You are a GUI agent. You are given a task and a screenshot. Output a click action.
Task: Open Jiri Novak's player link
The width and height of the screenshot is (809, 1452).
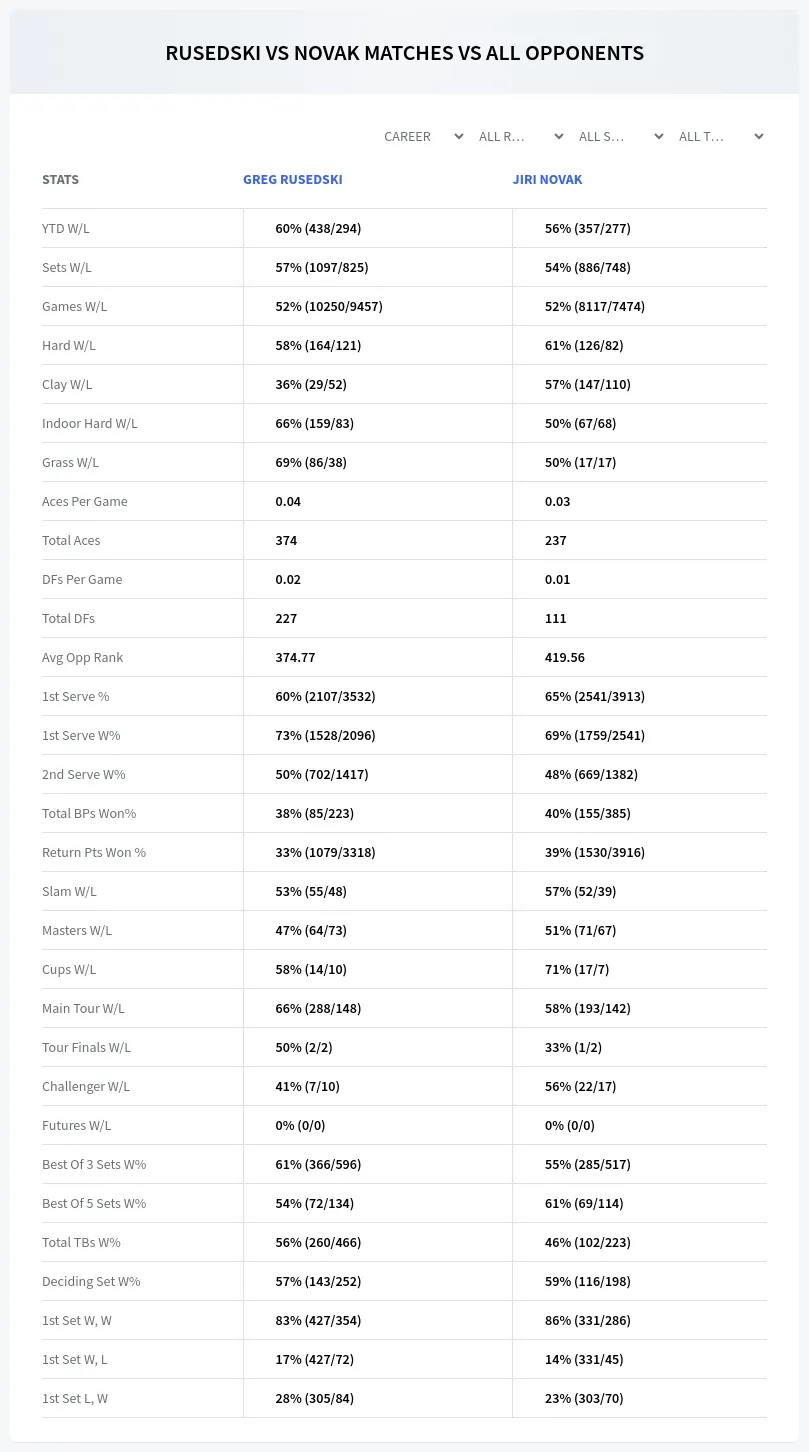(547, 180)
